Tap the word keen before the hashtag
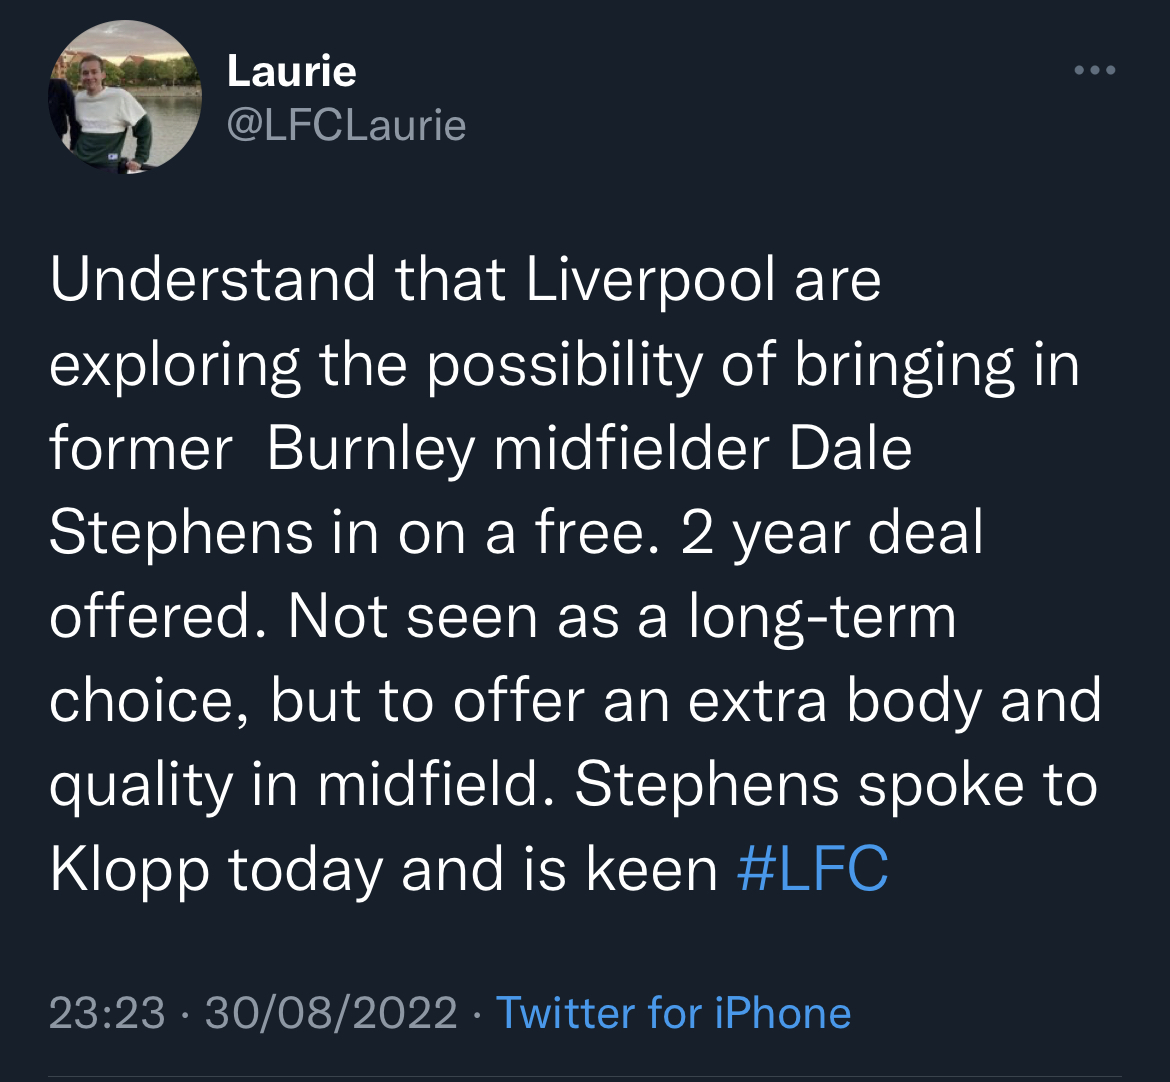 click(x=652, y=869)
